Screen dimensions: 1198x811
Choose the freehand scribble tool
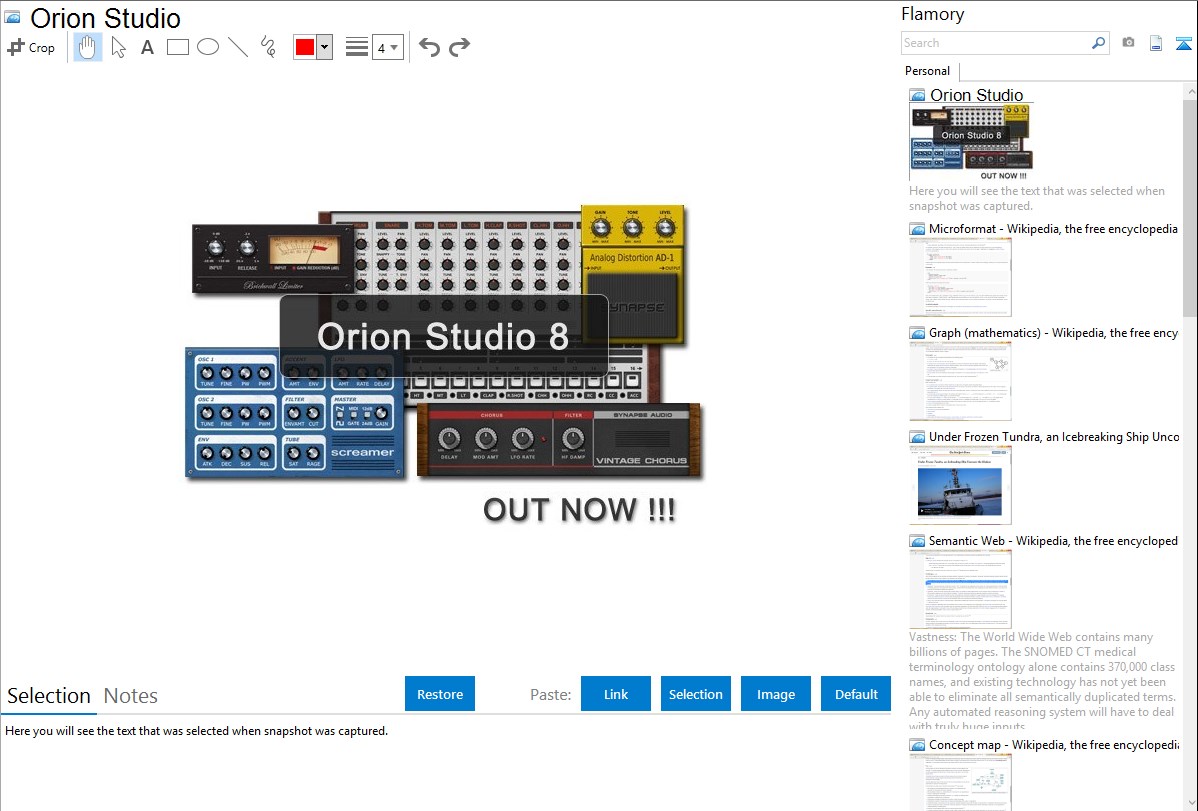point(268,47)
